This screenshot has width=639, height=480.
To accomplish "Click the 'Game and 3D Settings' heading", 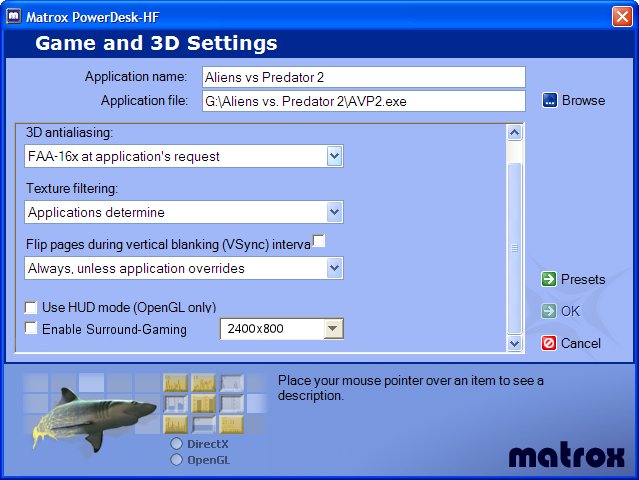I will click(156, 43).
